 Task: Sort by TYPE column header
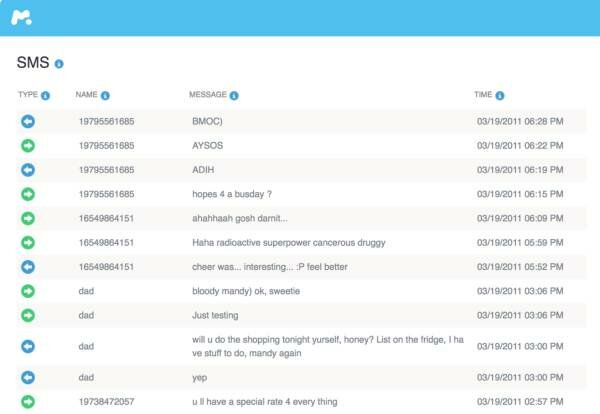click(28, 95)
